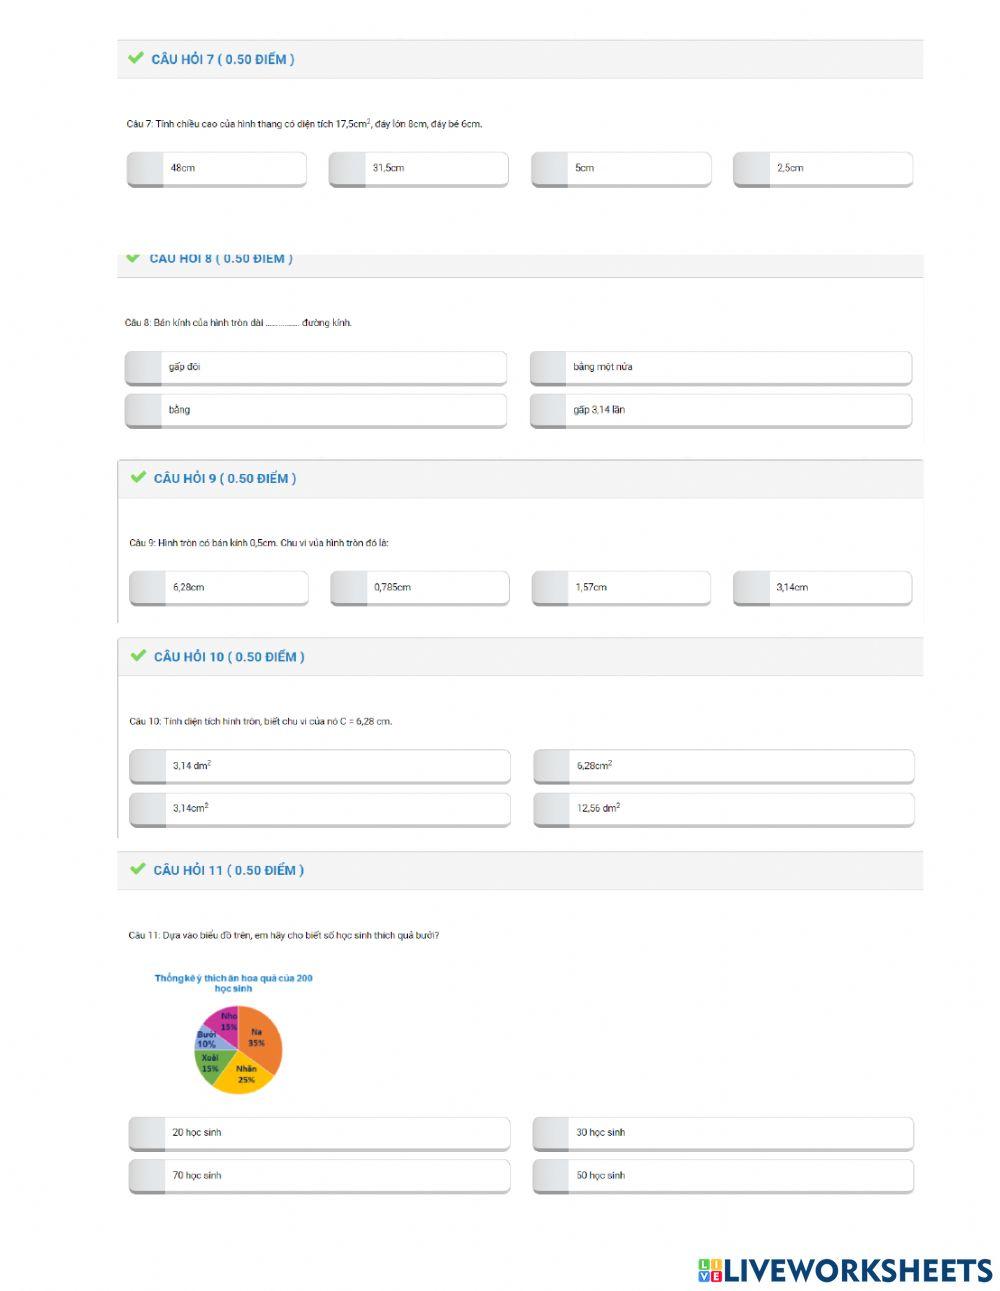Click the green checkmark beside Câu hỏi 10
This screenshot has height=1291, width=1000.
pos(138,655)
